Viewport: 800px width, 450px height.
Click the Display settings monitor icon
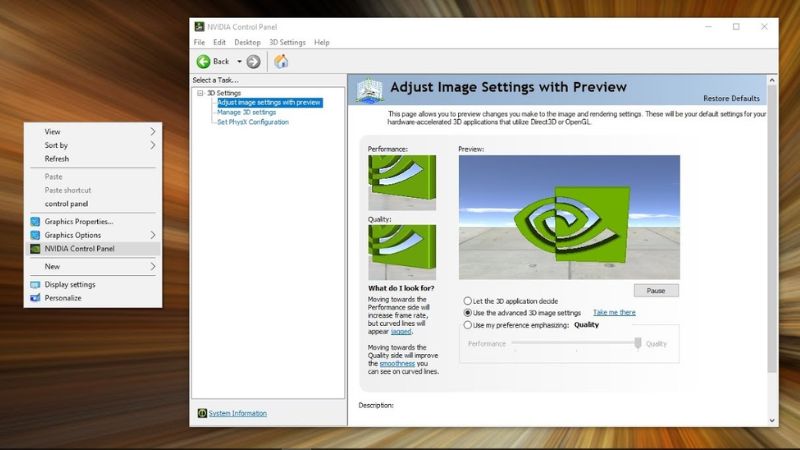coord(35,284)
